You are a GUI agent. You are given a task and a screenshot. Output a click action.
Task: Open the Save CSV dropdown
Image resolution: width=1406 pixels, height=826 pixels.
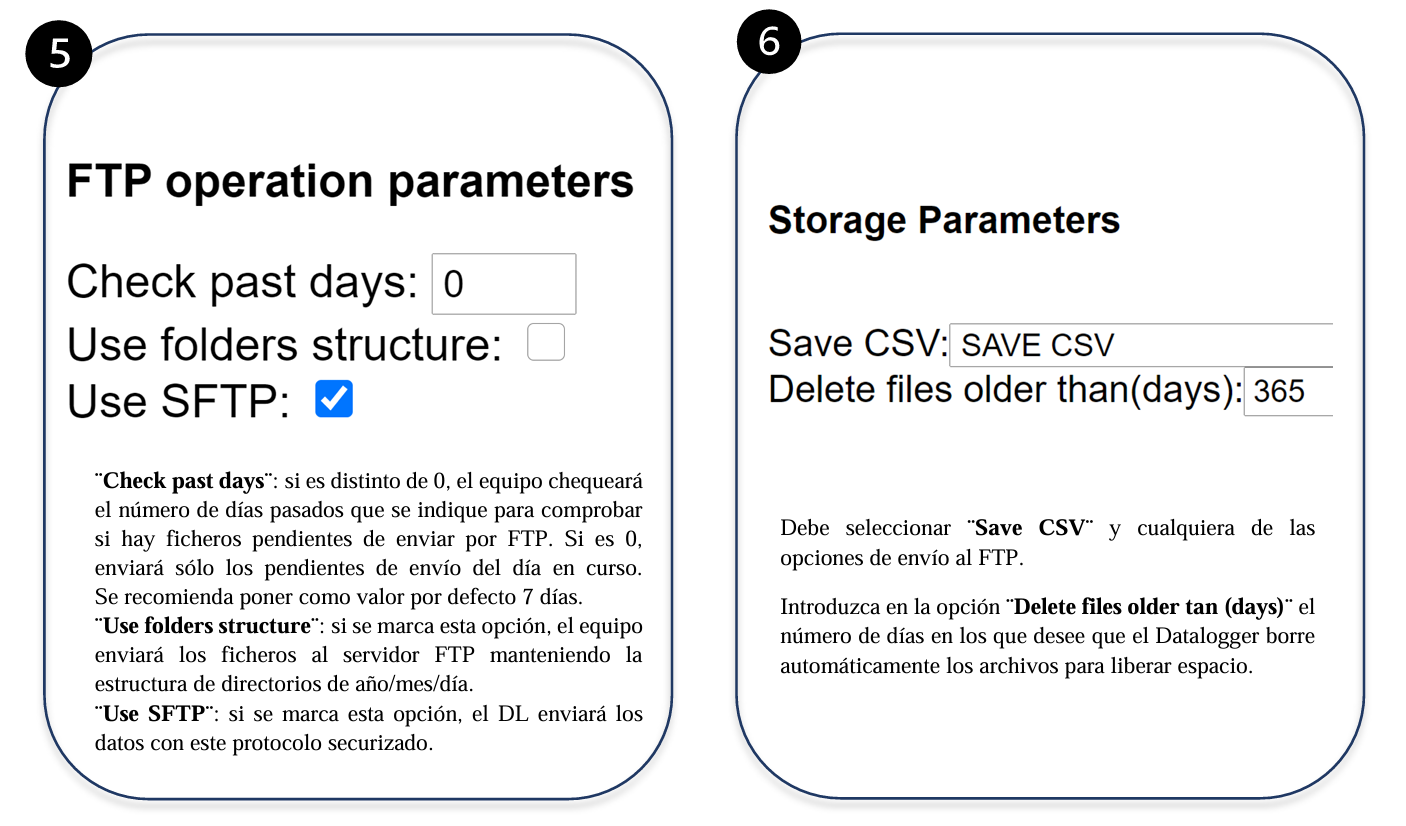tap(1141, 345)
